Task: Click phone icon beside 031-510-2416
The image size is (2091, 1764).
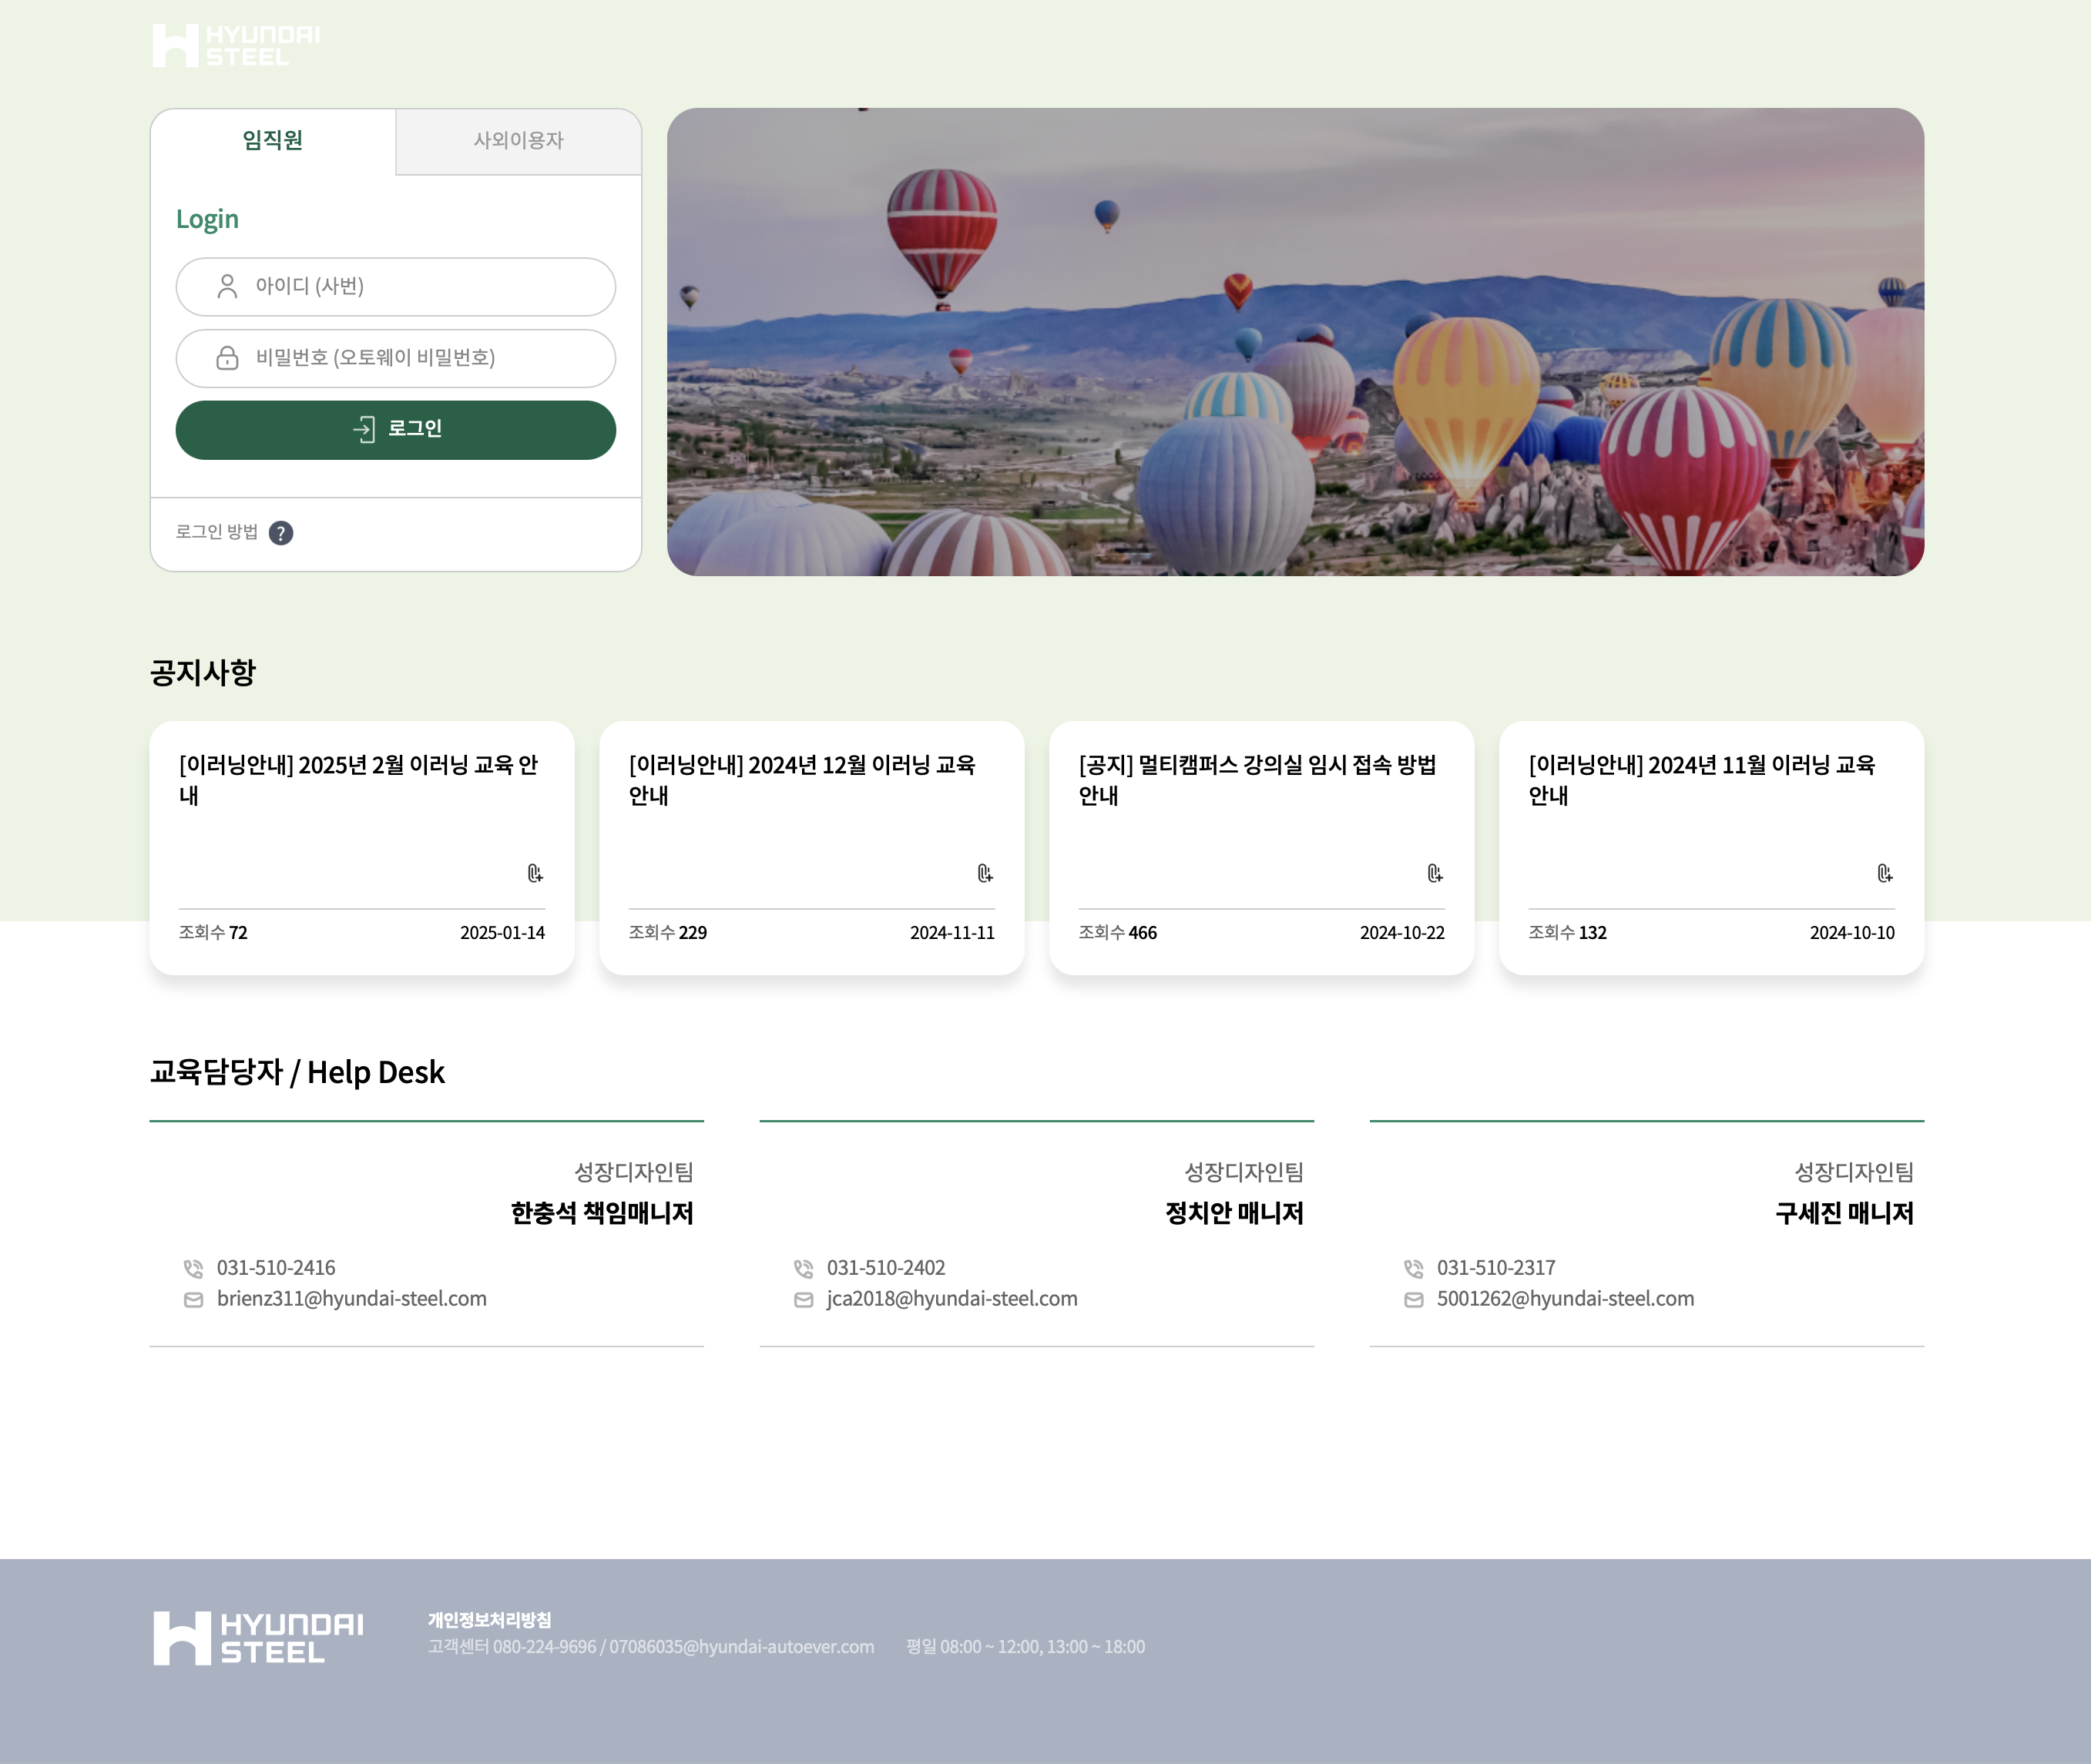Action: 193,1269
